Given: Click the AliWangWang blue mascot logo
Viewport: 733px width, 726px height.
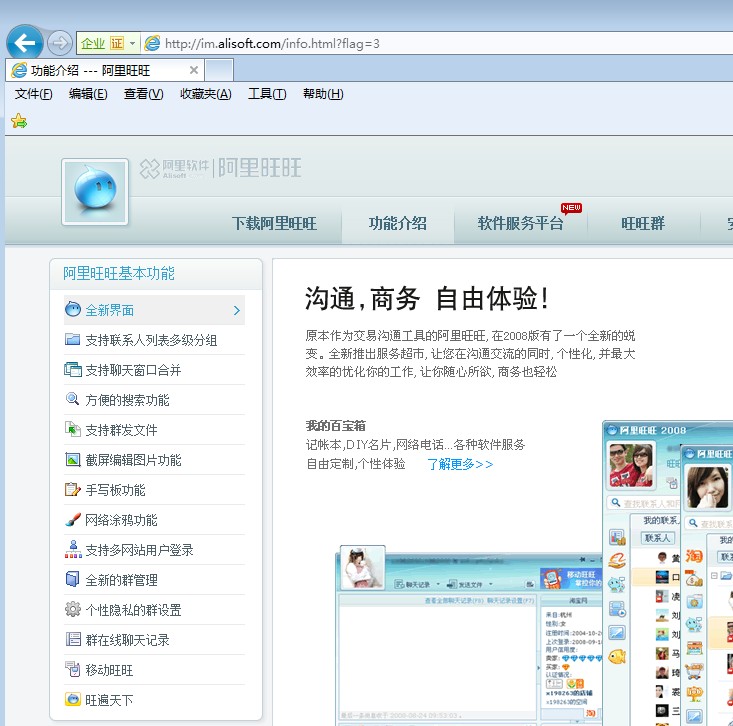Looking at the screenshot, I should 95,192.
